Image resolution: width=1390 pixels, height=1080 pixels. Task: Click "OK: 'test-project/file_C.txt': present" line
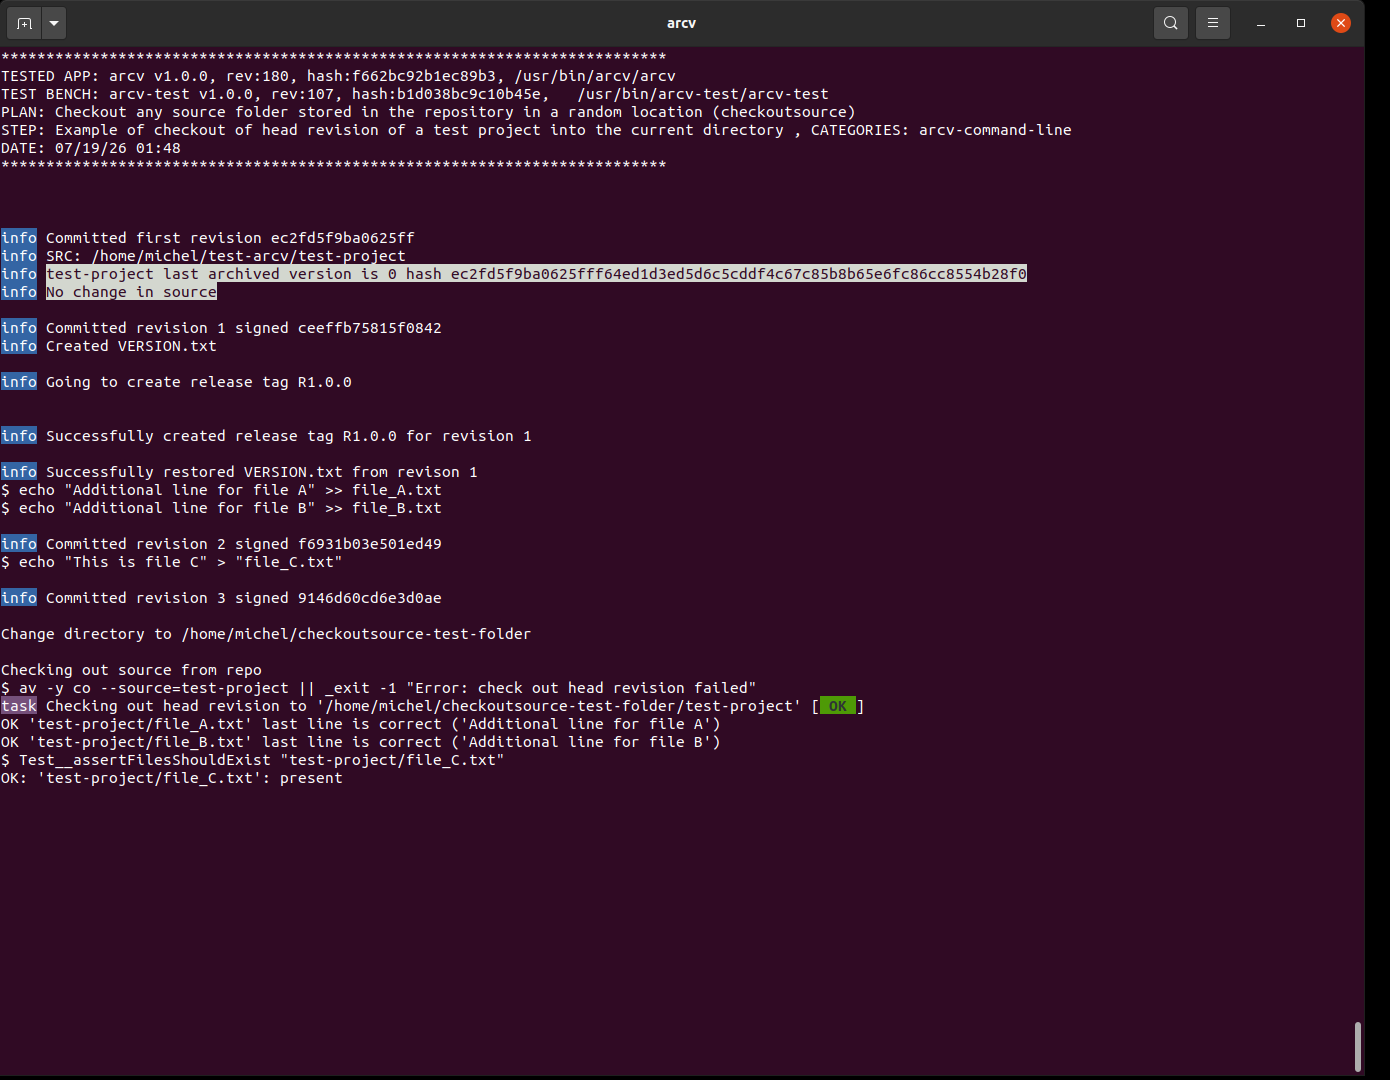coord(172,778)
